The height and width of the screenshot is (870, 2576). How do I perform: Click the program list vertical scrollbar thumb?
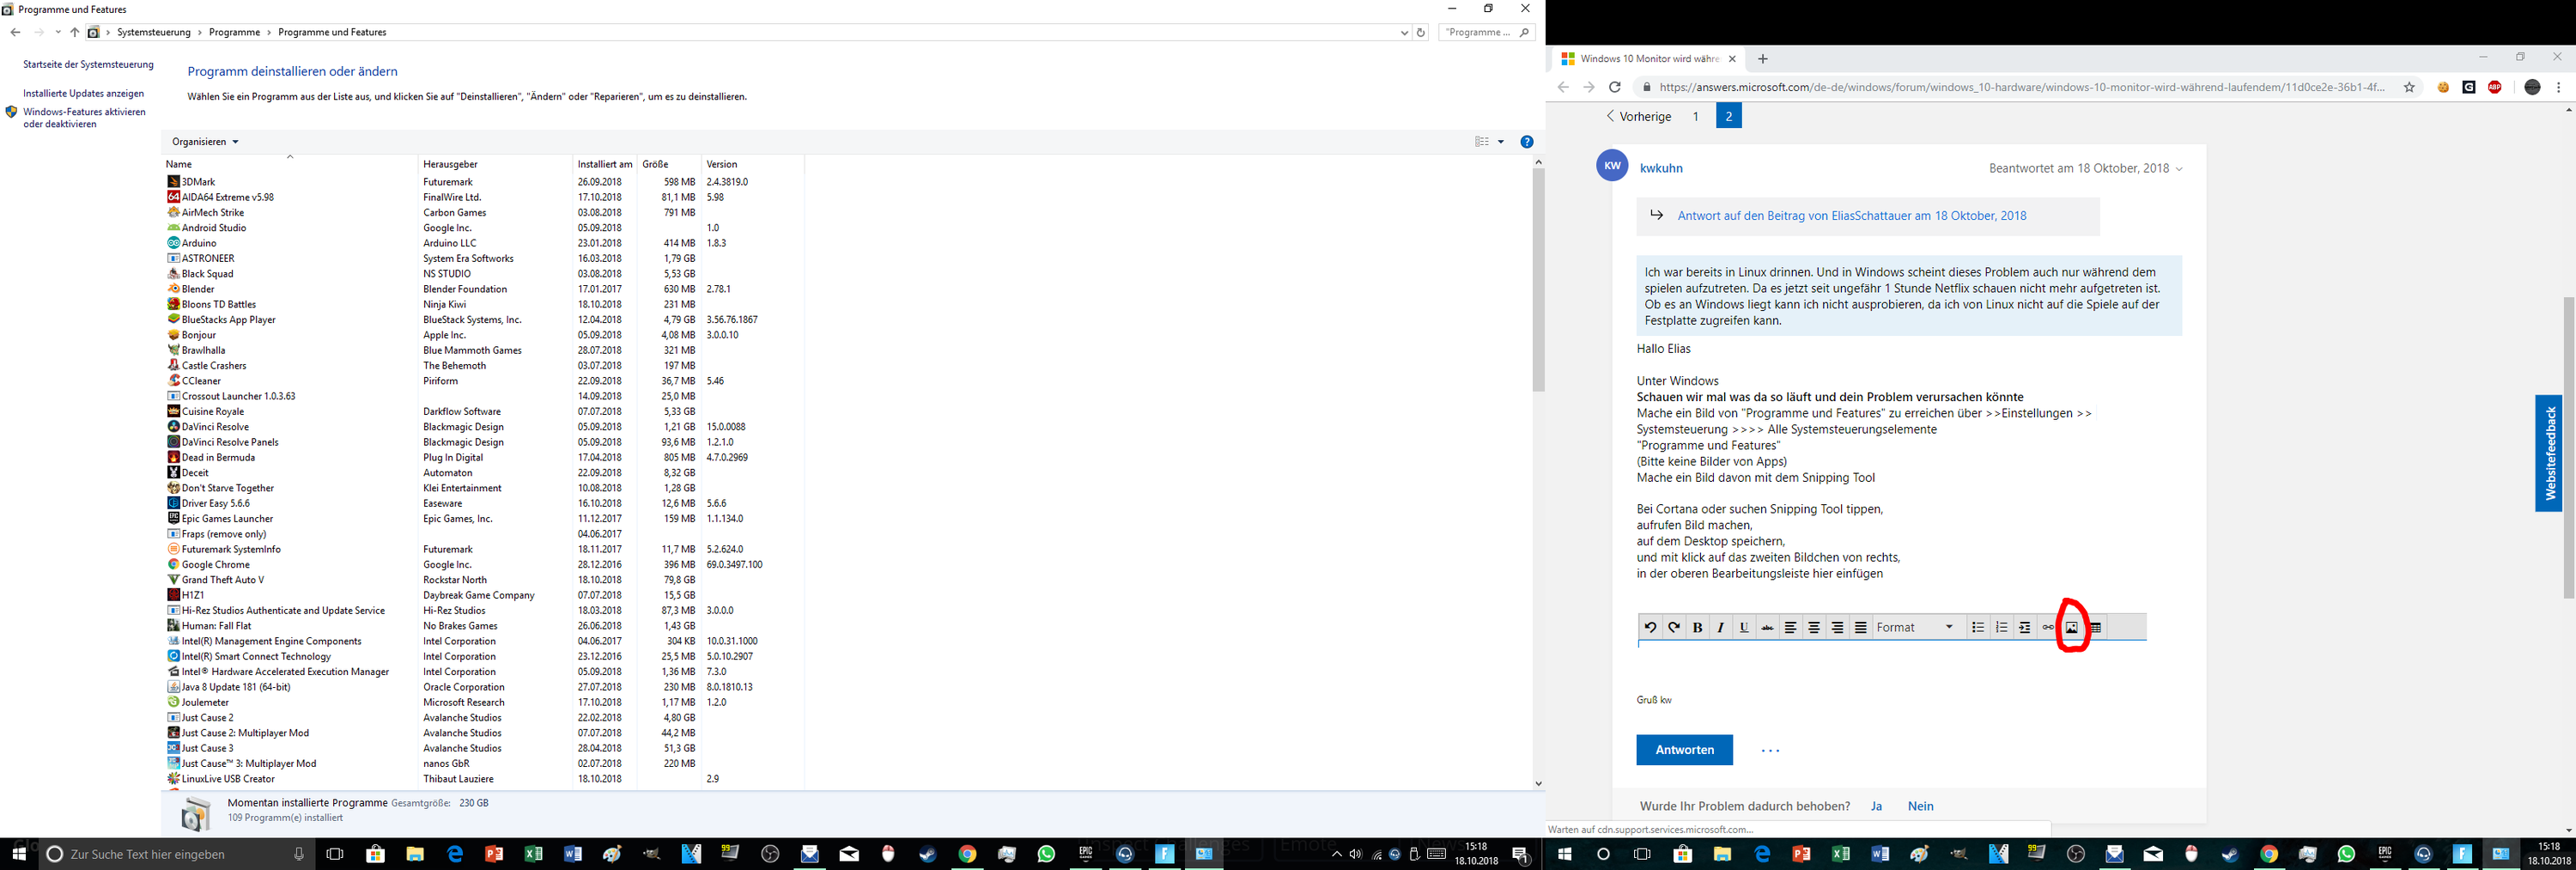(1538, 279)
